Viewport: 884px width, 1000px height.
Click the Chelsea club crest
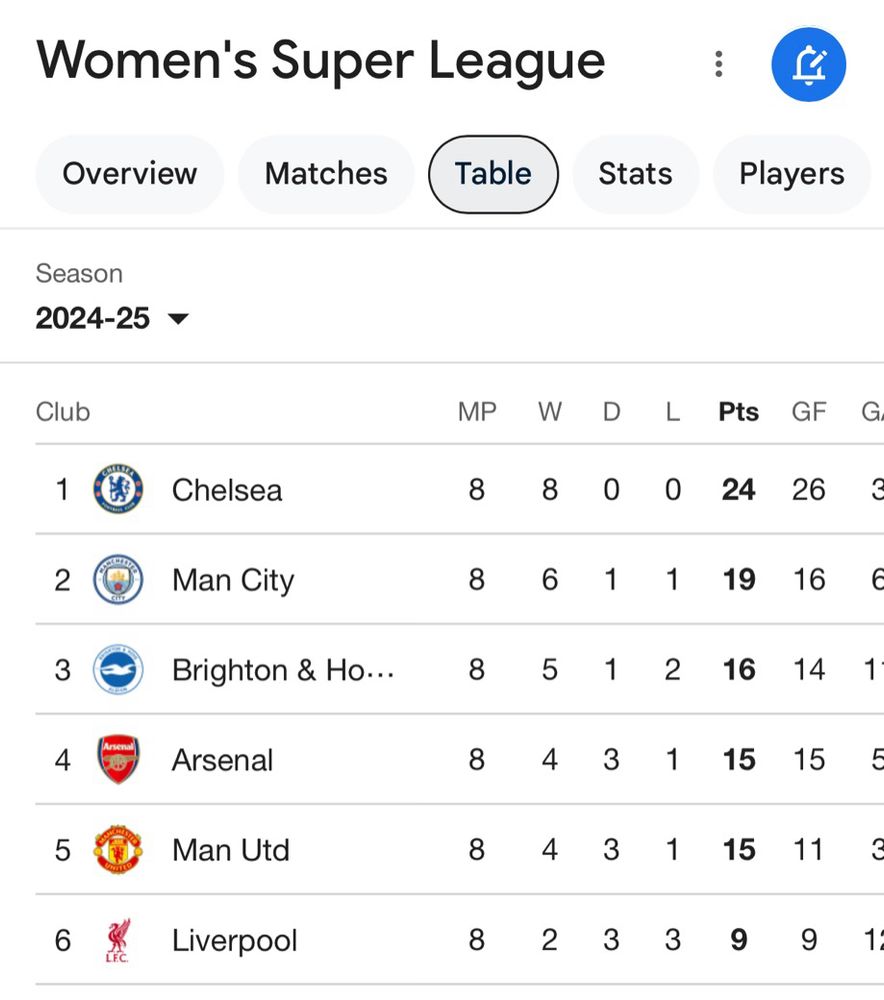click(x=118, y=490)
